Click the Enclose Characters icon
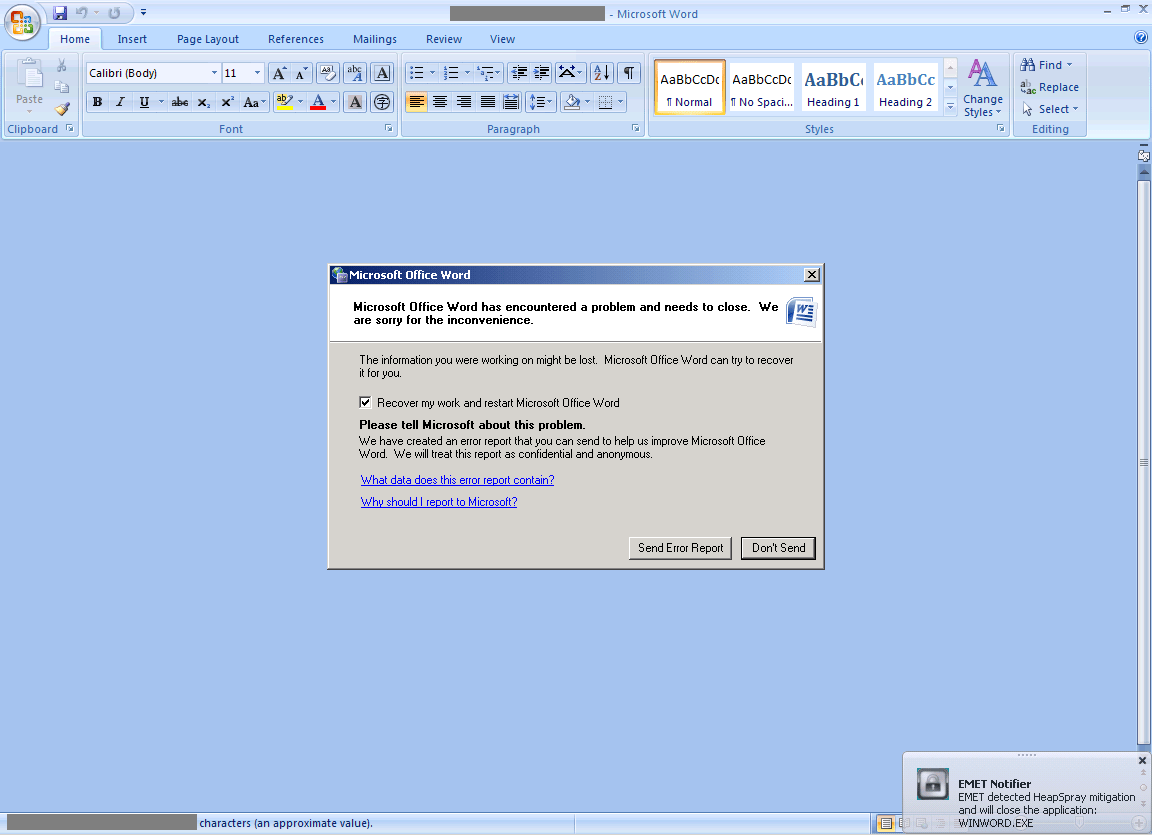 click(x=382, y=102)
